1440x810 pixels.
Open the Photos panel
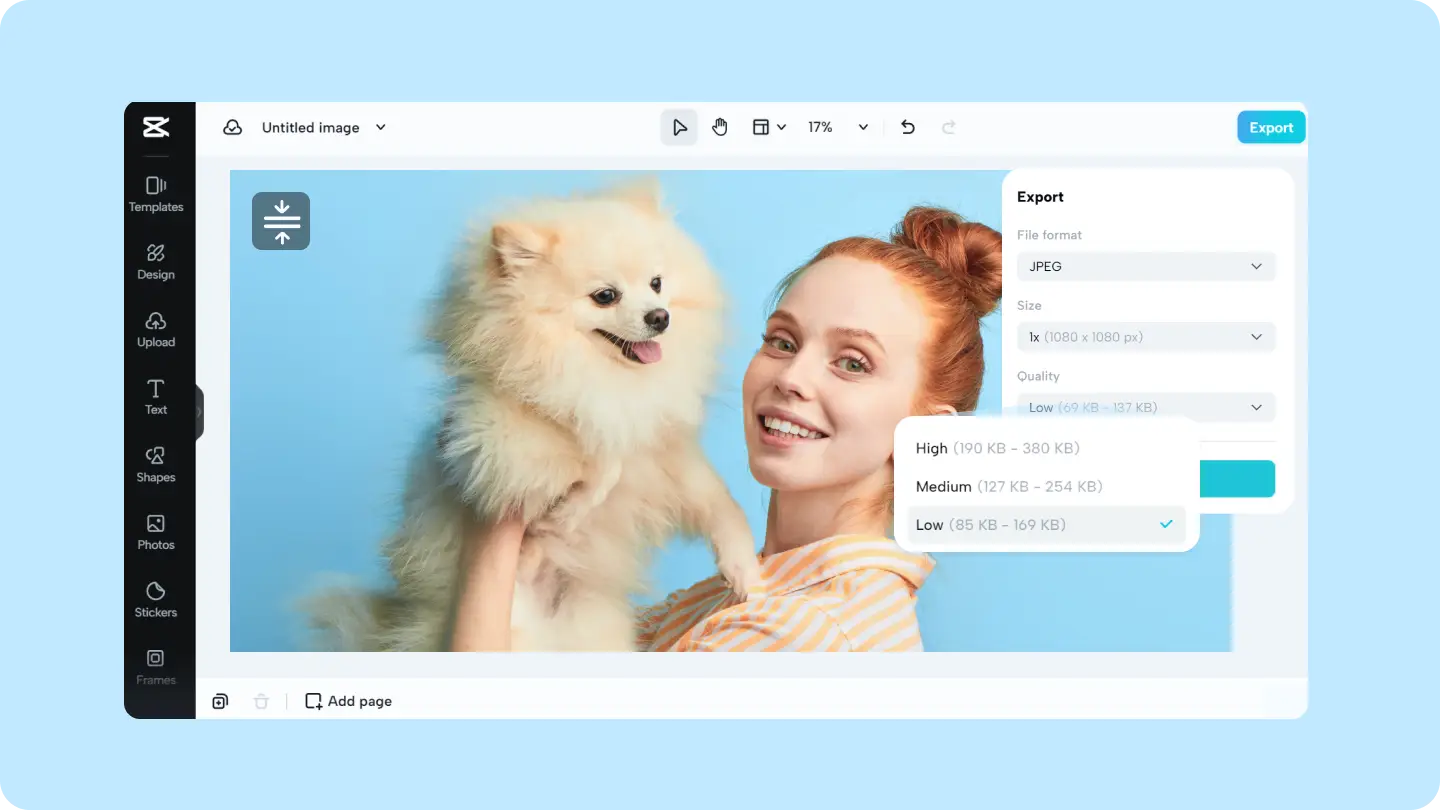(156, 531)
